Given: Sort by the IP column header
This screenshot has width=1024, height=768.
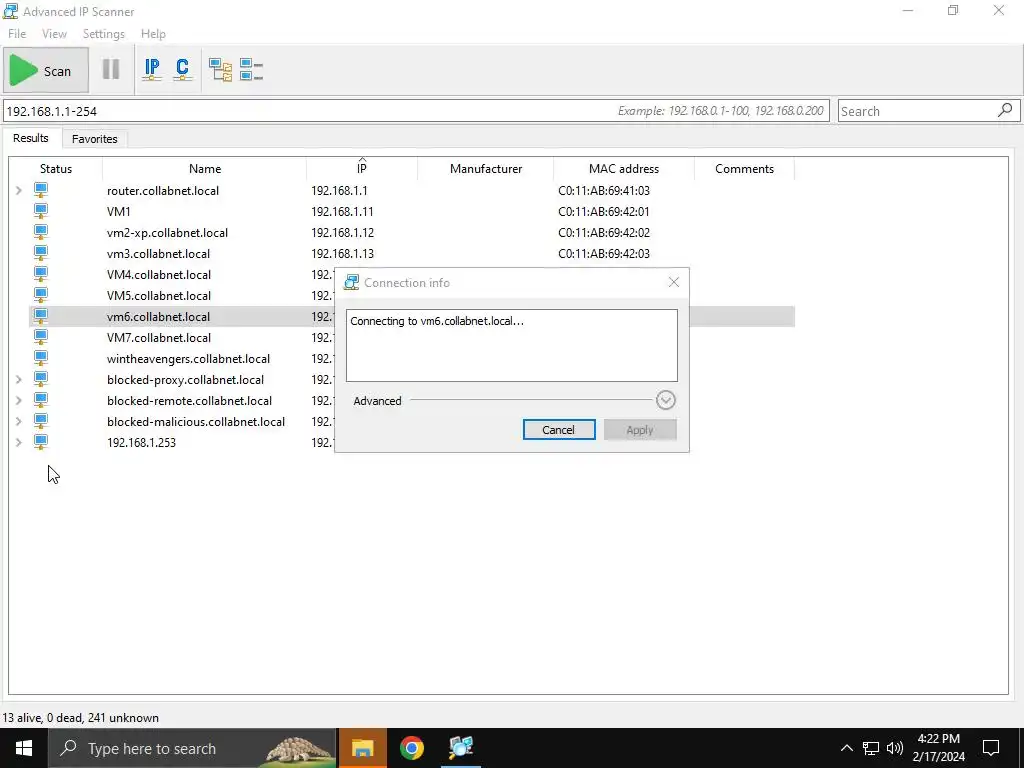Looking at the screenshot, I should tap(362, 168).
